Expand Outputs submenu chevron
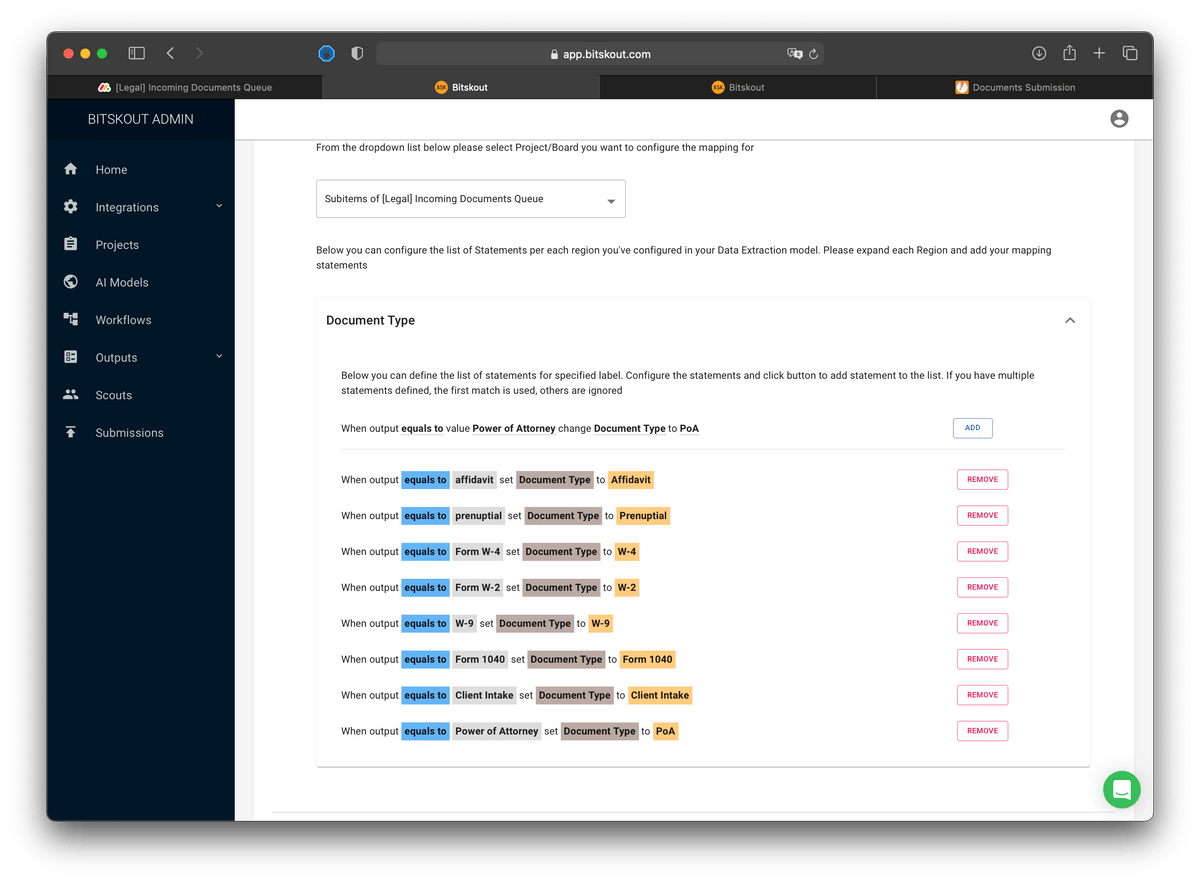The image size is (1200, 883). (x=219, y=356)
